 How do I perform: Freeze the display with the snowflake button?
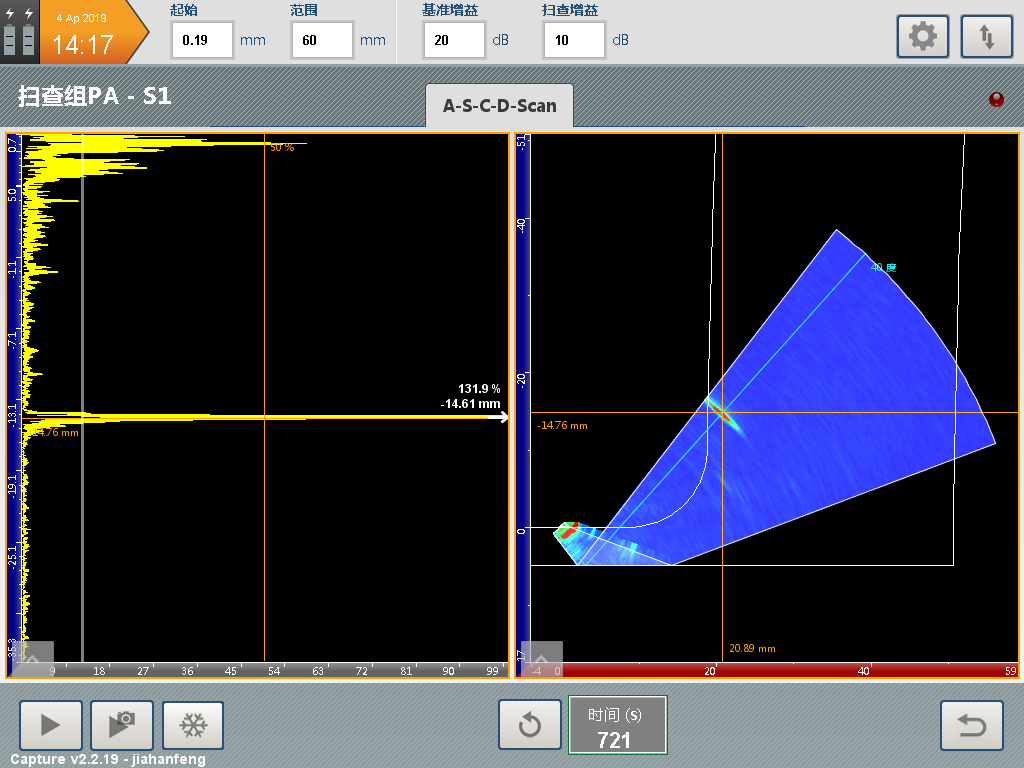[193, 725]
